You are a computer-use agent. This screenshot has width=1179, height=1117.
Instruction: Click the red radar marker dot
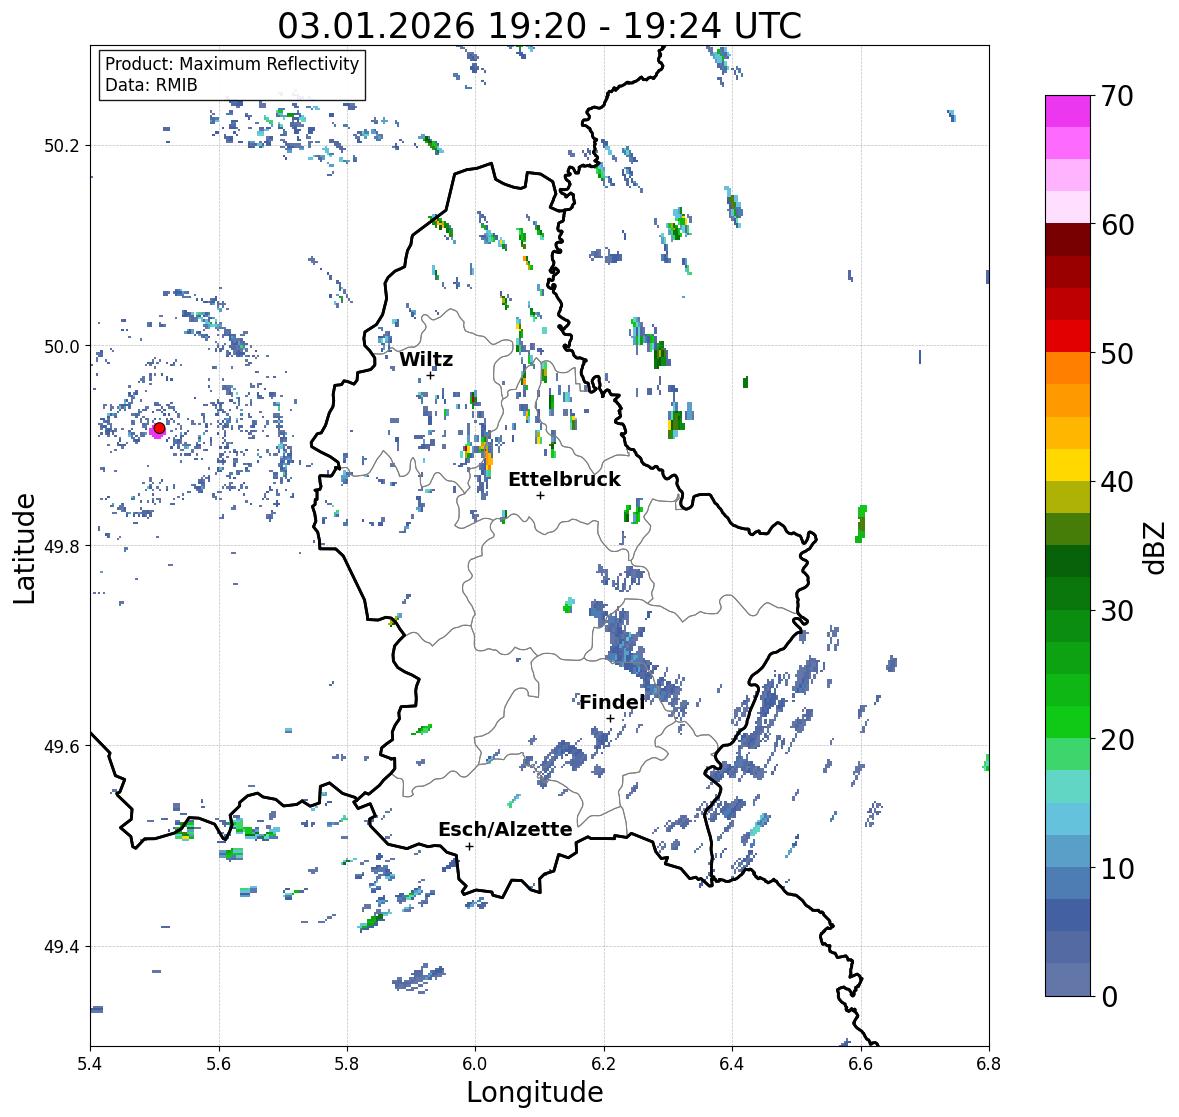(159, 428)
